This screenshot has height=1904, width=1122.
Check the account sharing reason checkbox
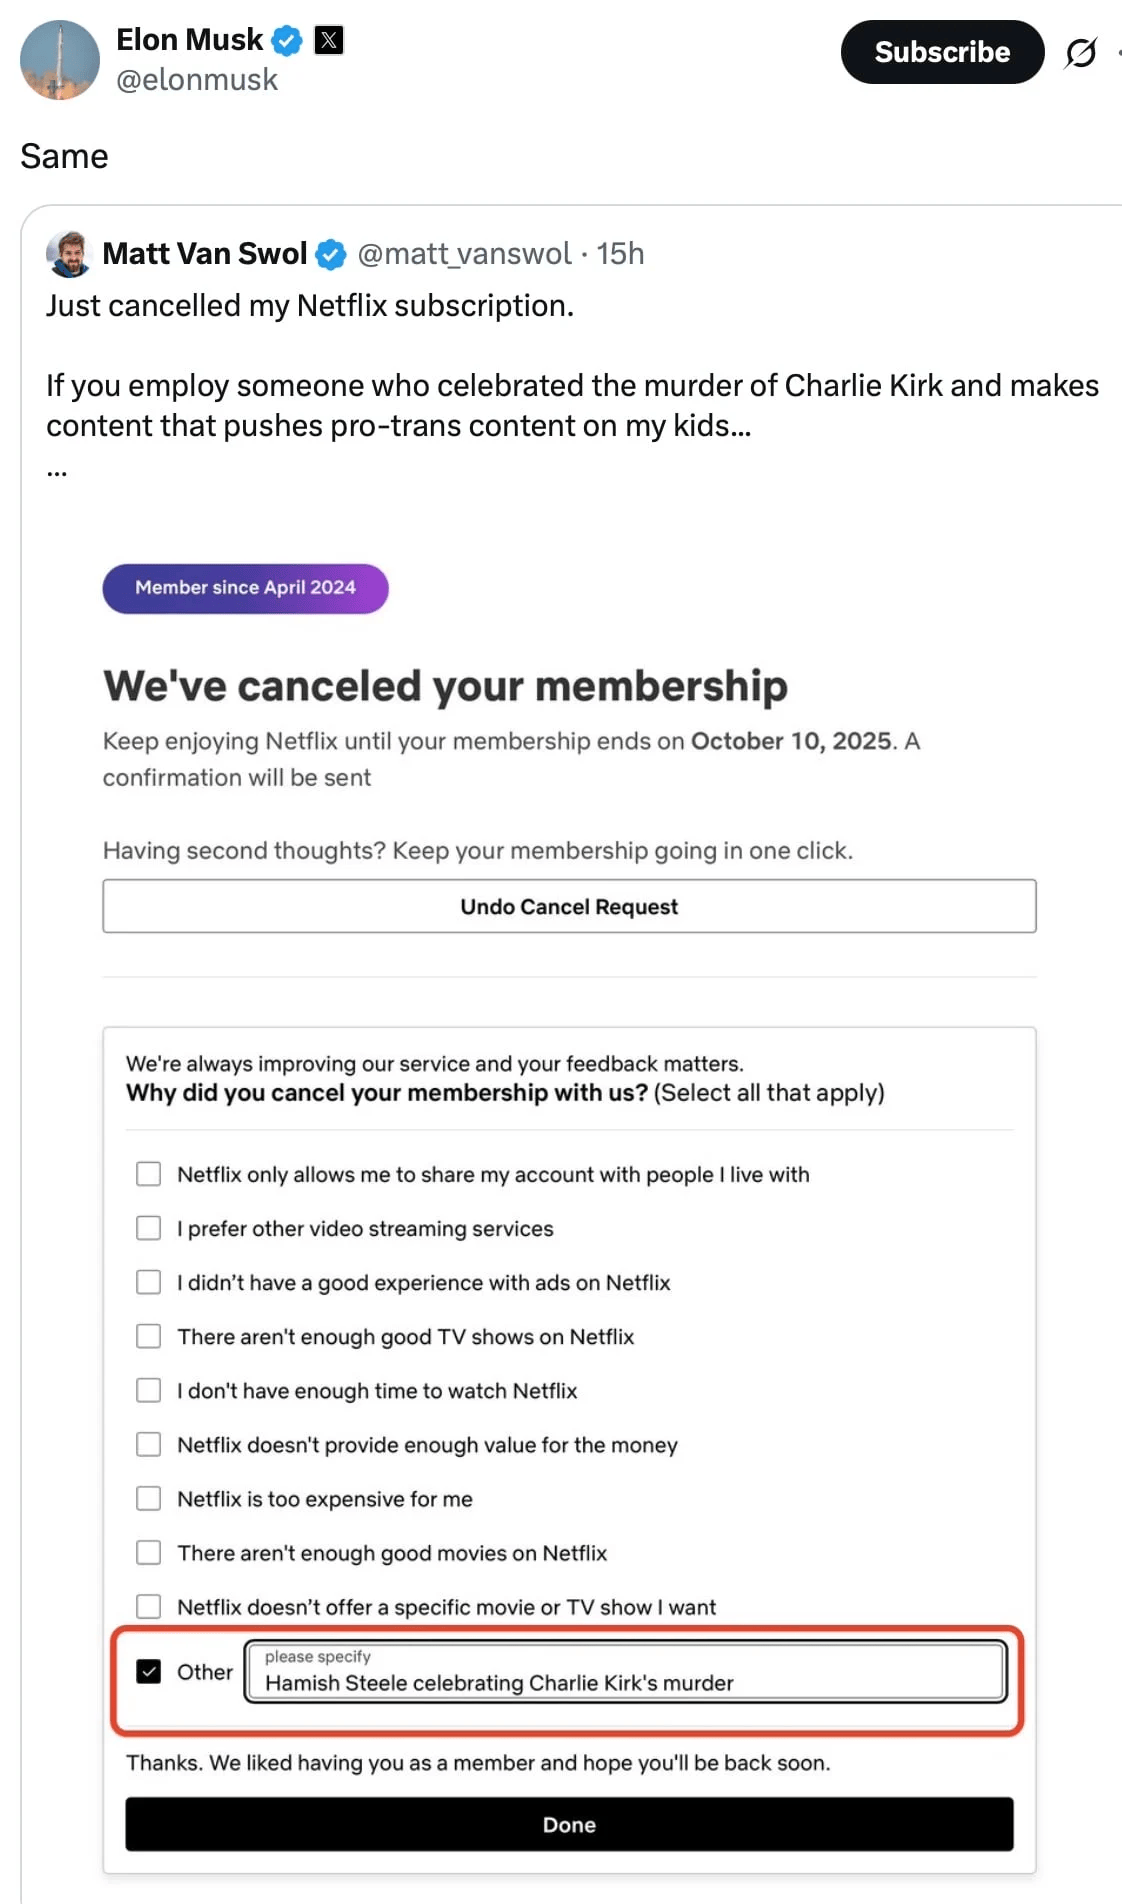[149, 1174]
